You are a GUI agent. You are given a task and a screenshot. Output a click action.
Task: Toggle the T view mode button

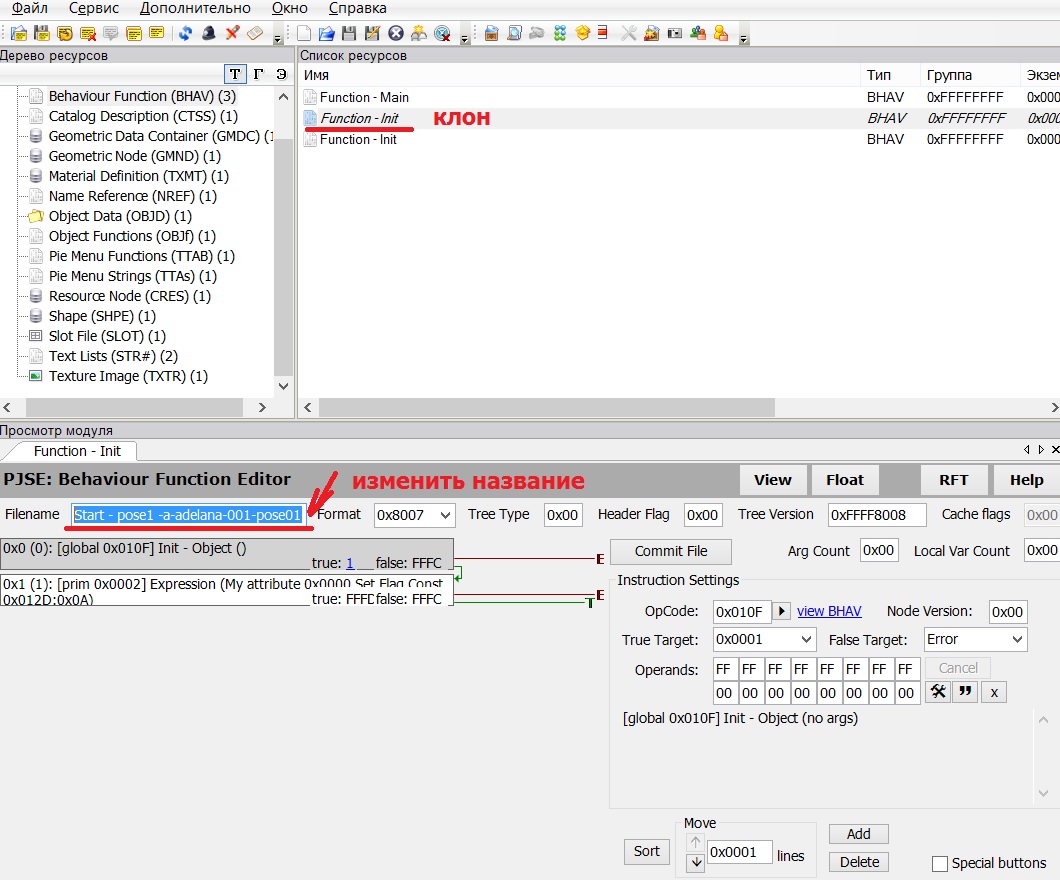(234, 75)
